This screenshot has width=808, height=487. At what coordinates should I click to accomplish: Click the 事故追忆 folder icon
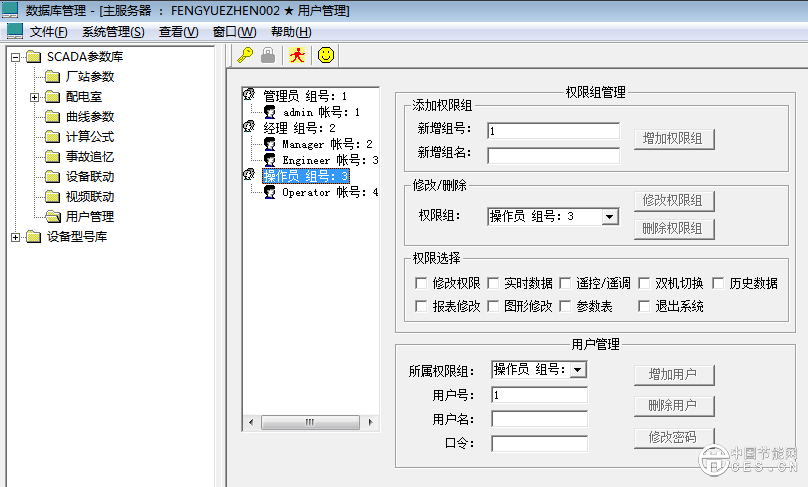tap(53, 157)
